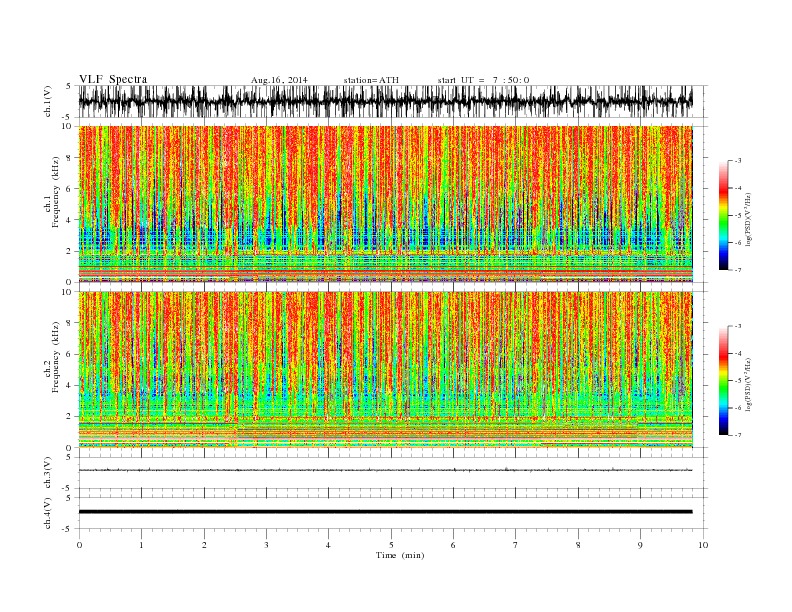
Task: Click the '-5' label on ch.1 colorbar
Action: pos(738,216)
